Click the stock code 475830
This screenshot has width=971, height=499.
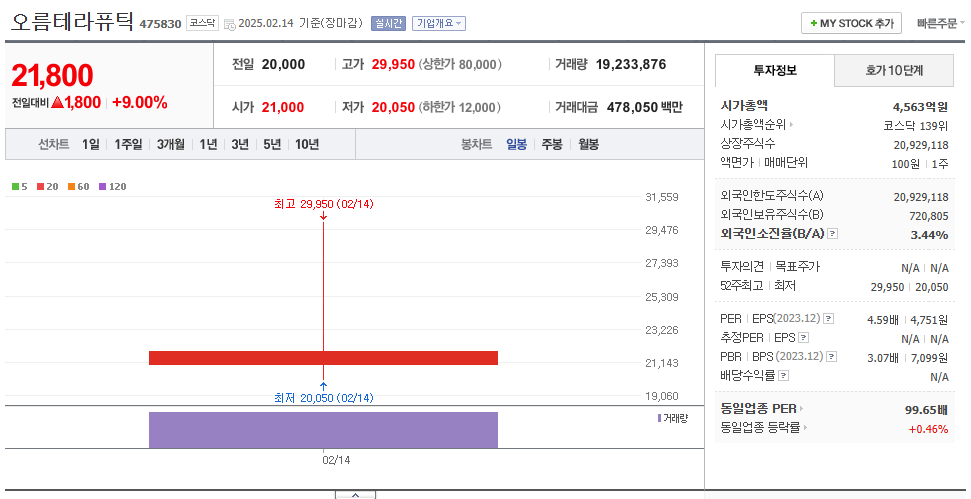(x=160, y=24)
